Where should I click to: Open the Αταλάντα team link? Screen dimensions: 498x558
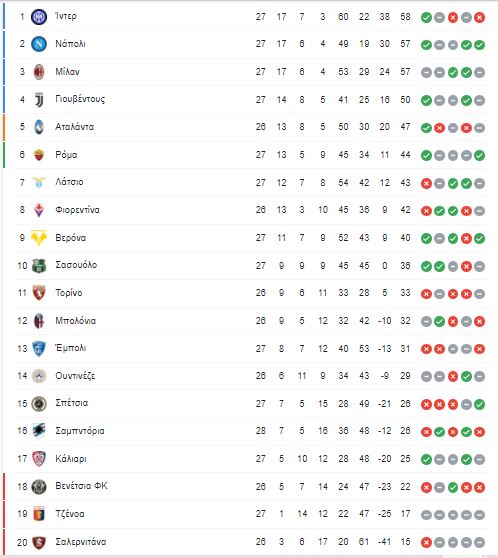74,127
